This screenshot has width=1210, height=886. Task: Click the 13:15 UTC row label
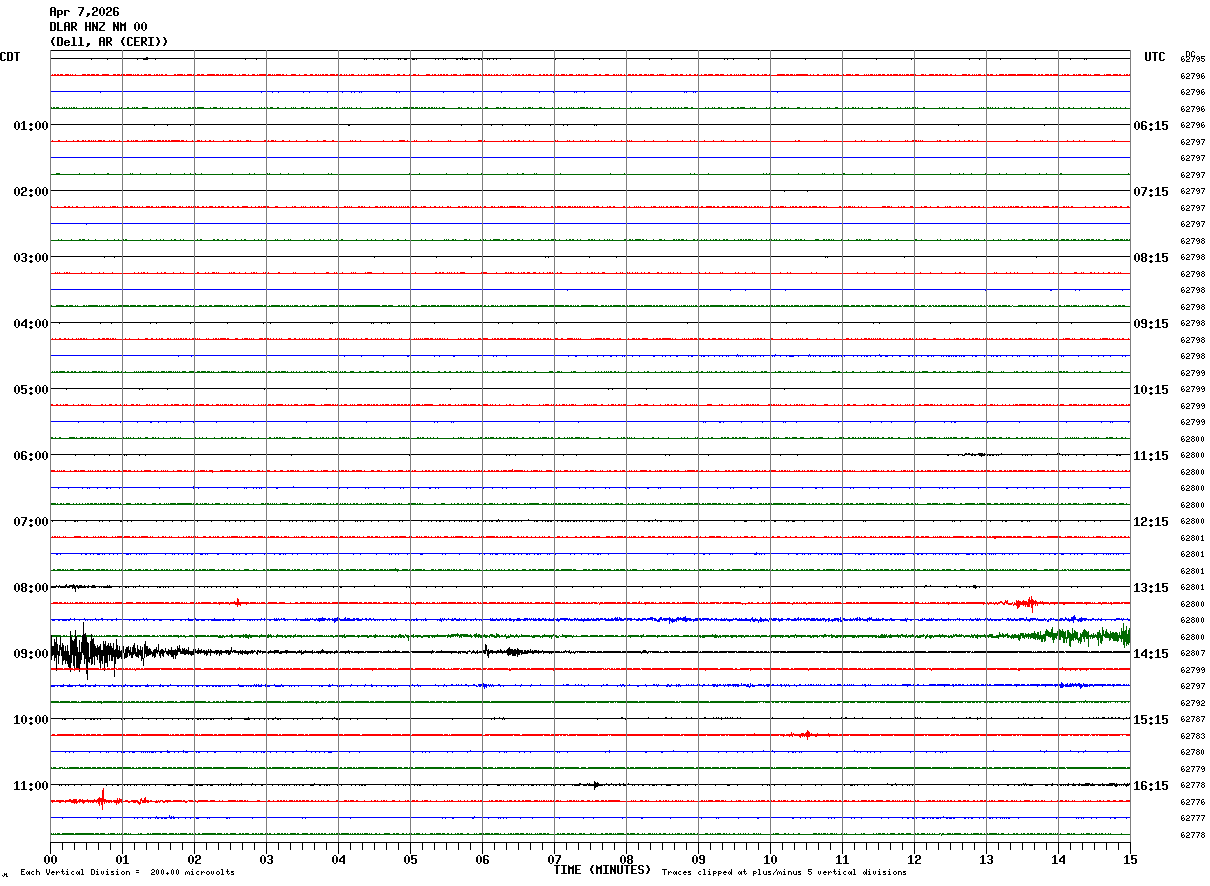pos(1150,588)
